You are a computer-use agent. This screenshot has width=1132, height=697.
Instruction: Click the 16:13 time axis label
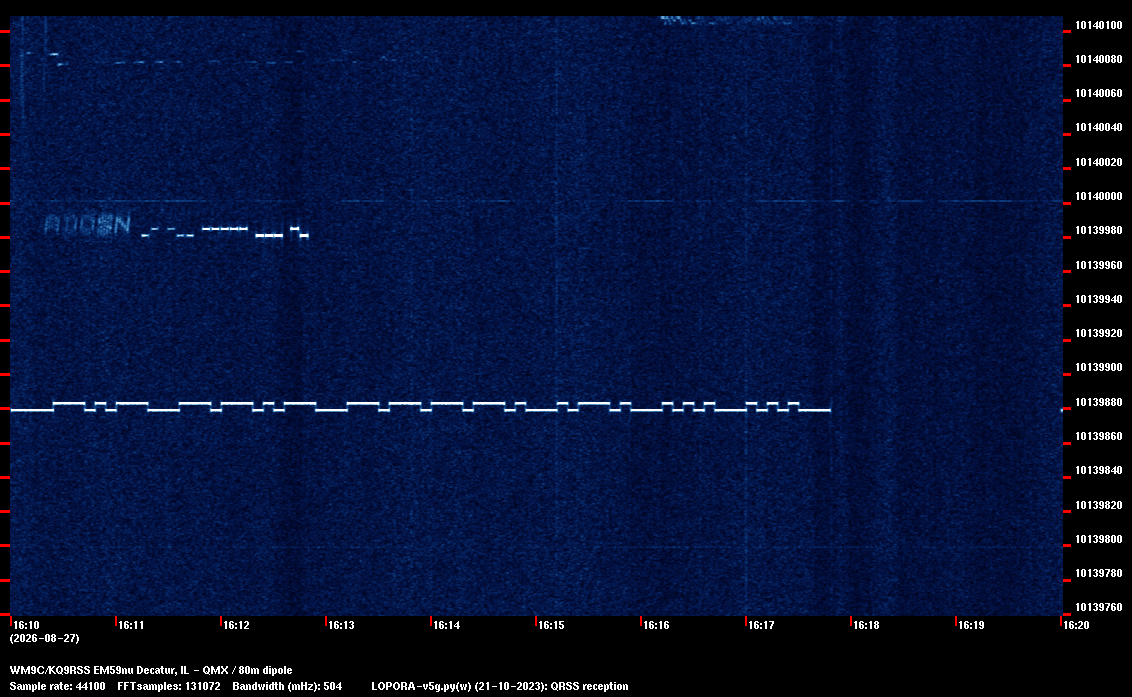pyautogui.click(x=341, y=625)
